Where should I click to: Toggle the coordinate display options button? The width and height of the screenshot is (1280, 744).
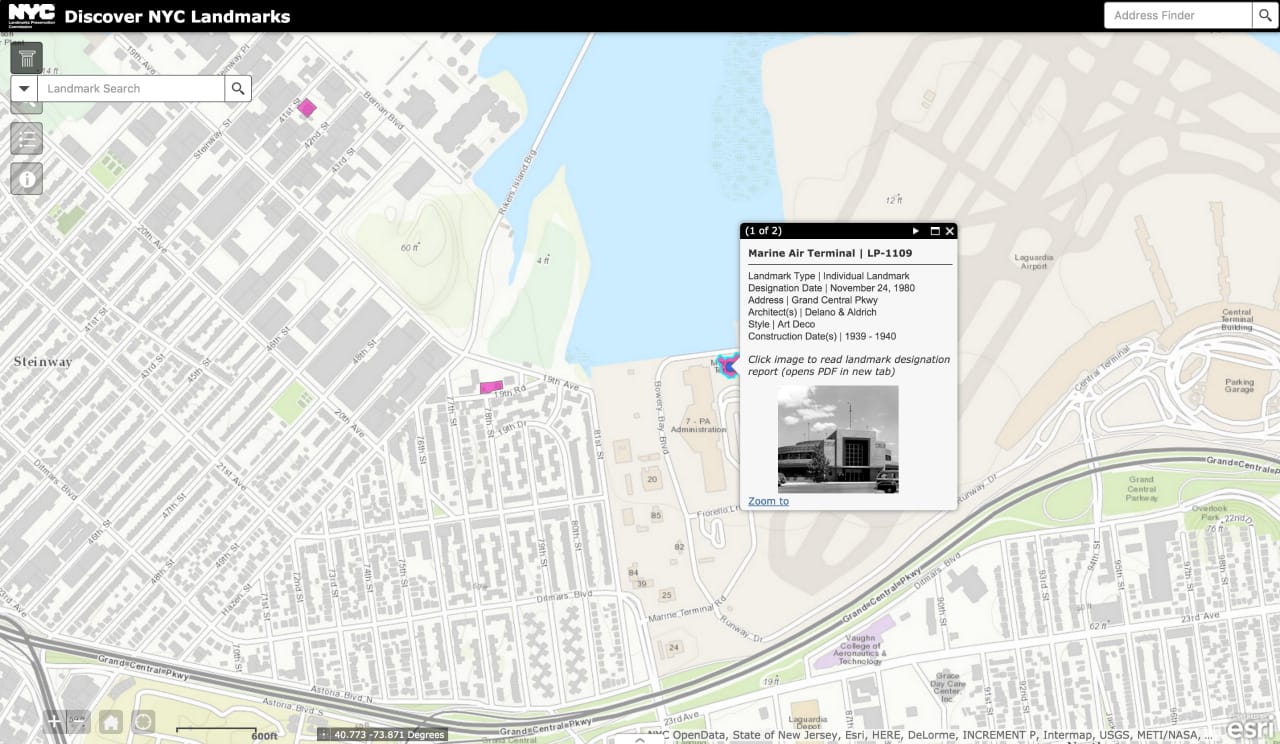(324, 735)
